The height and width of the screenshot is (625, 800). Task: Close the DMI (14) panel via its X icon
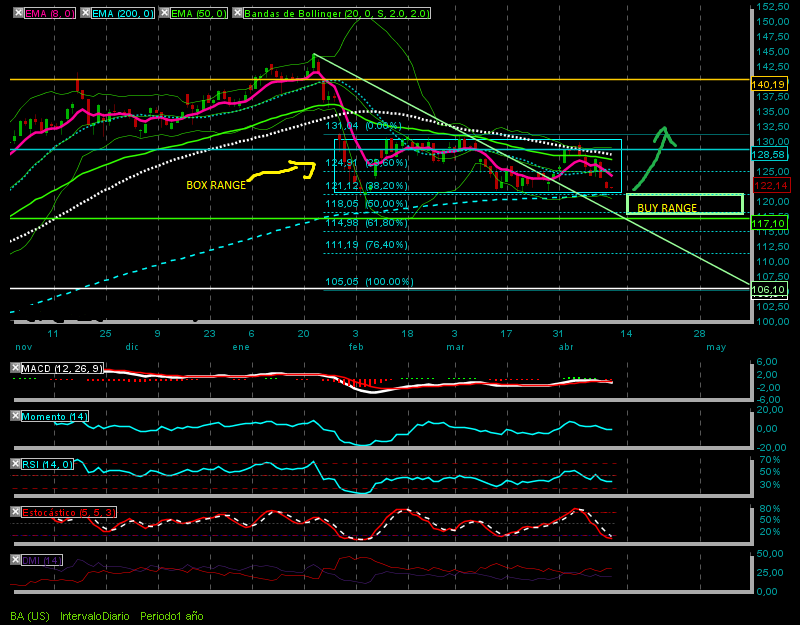15,560
